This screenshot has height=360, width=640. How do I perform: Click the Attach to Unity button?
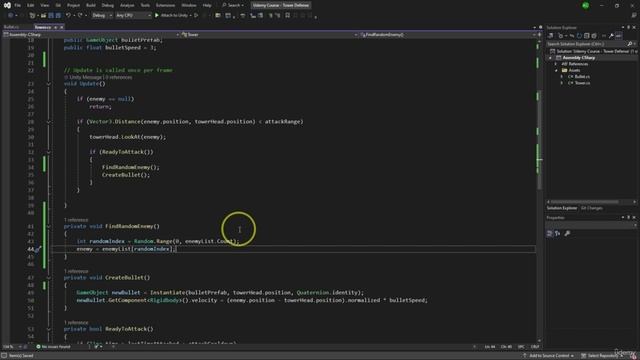pyautogui.click(x=174, y=16)
